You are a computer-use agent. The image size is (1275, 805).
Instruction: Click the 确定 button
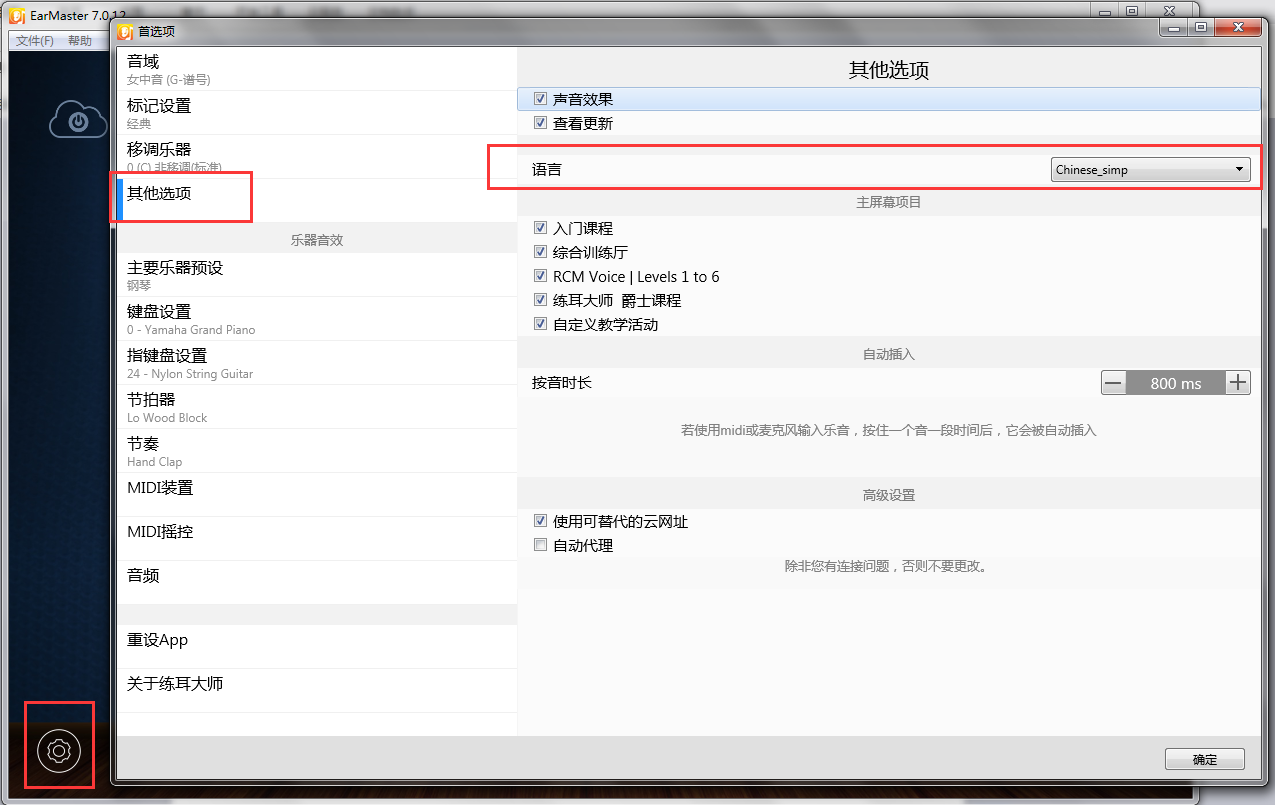(1204, 760)
